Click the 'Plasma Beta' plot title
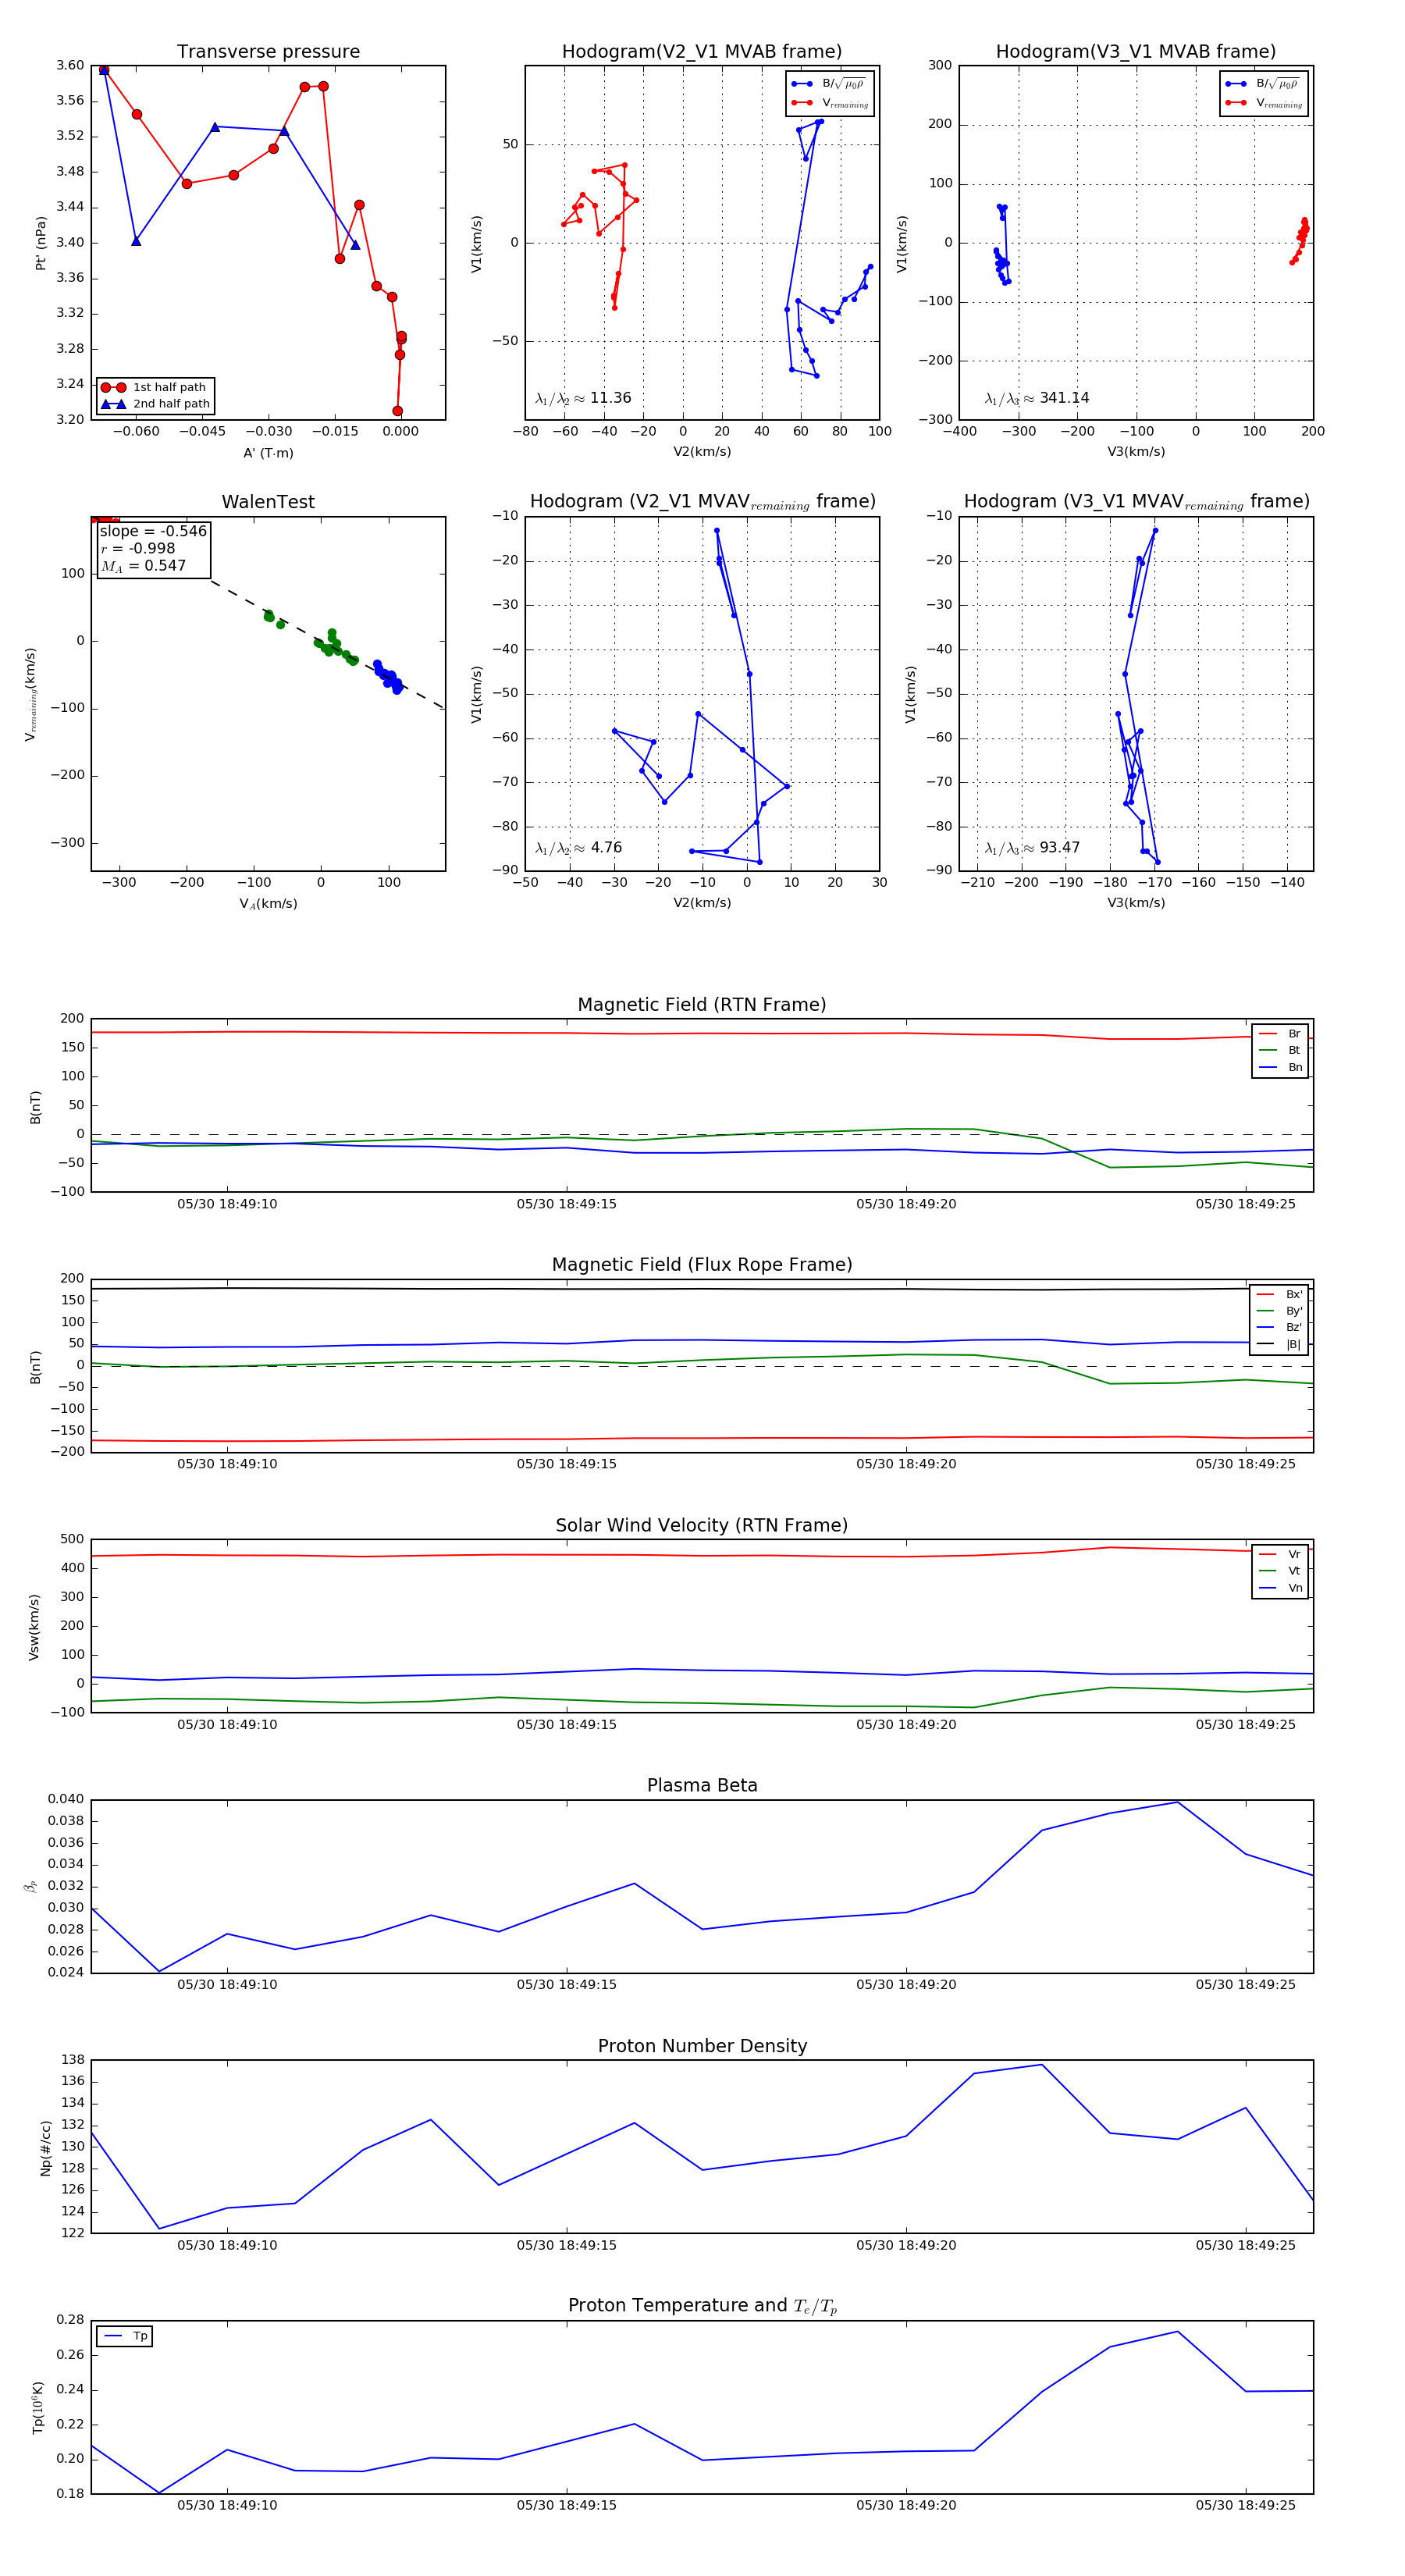The width and height of the screenshot is (1405, 2576). (702, 1785)
